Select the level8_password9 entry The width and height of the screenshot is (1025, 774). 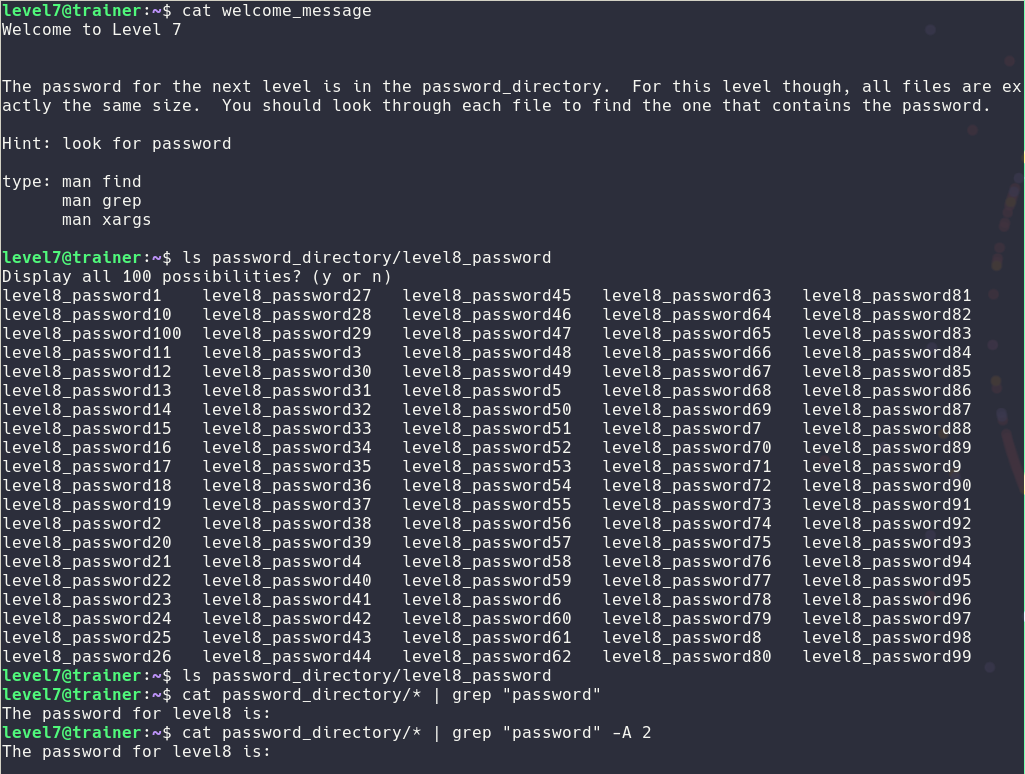(x=882, y=467)
